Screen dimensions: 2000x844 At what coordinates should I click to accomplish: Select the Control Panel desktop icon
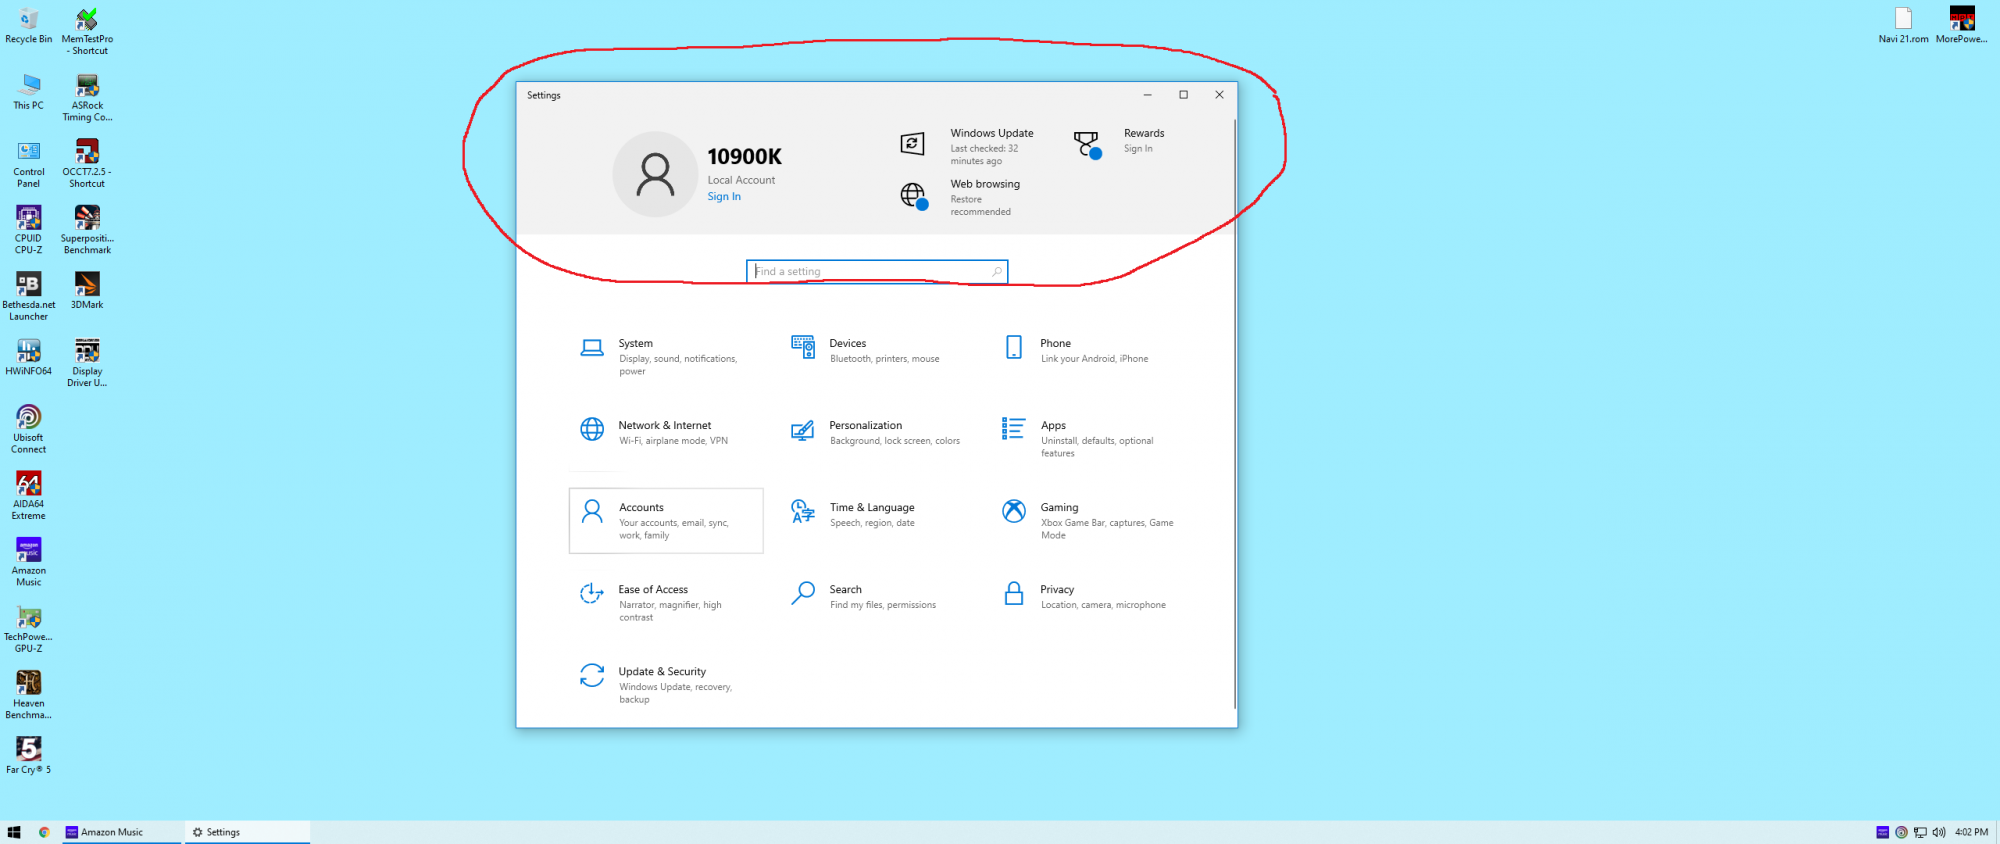28,164
